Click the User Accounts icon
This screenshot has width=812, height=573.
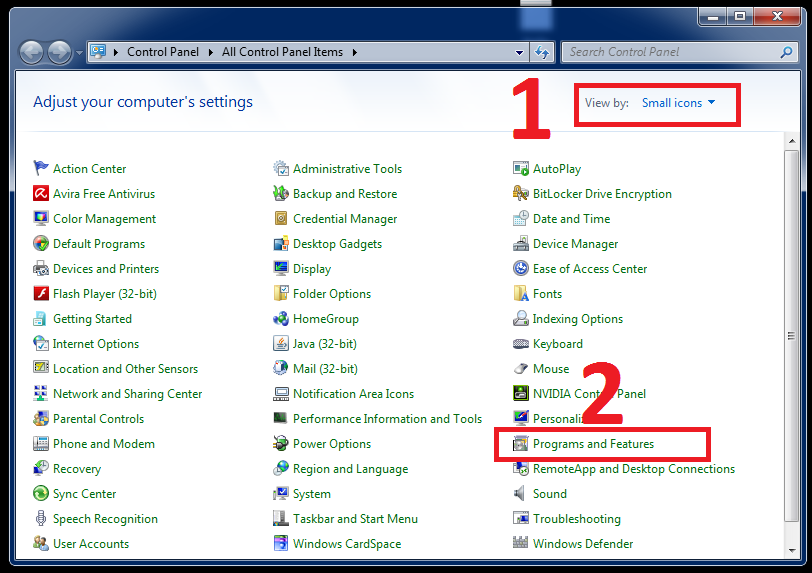[40, 543]
